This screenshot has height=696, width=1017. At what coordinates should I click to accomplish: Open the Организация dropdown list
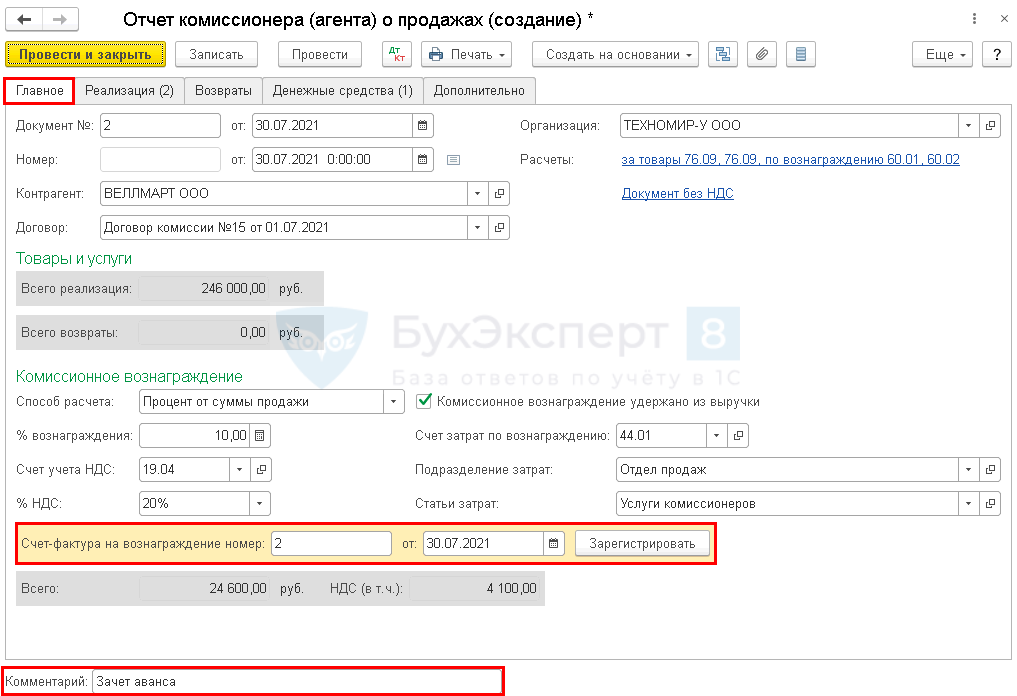pos(968,125)
